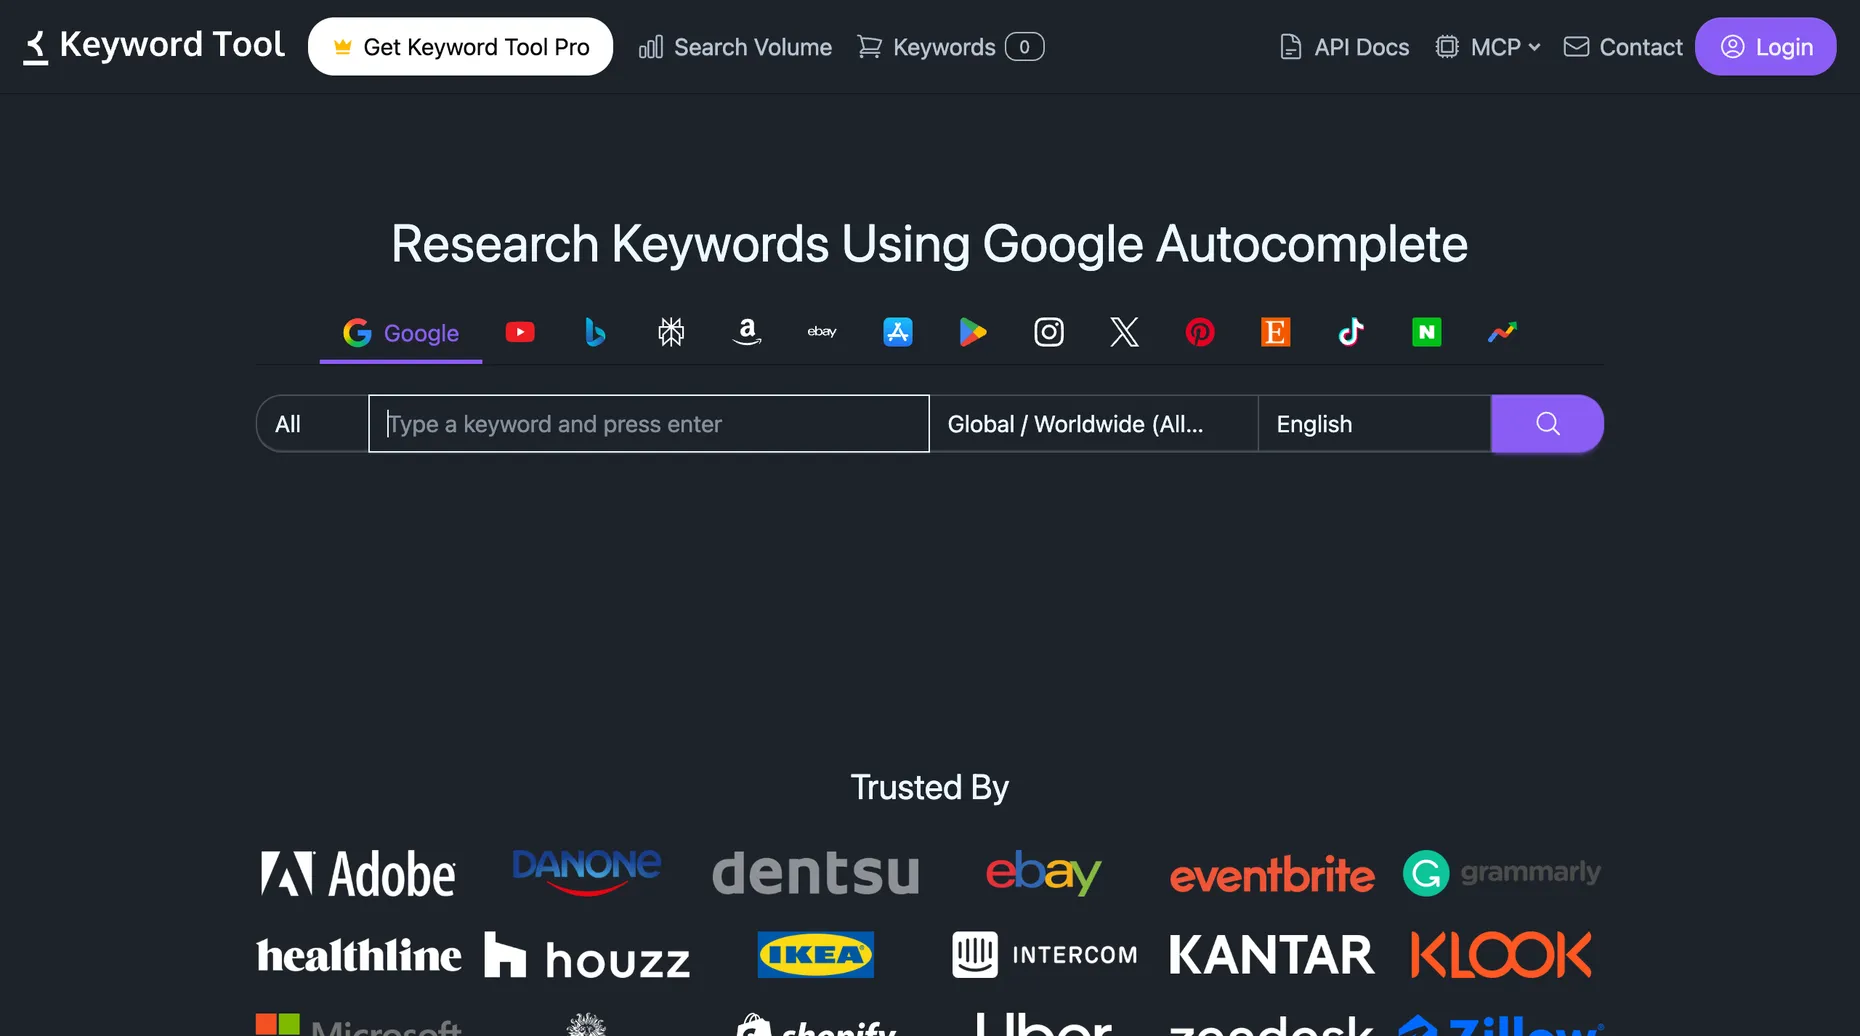Open the Google Play Store tab
The image size is (1860, 1036).
[973, 332]
